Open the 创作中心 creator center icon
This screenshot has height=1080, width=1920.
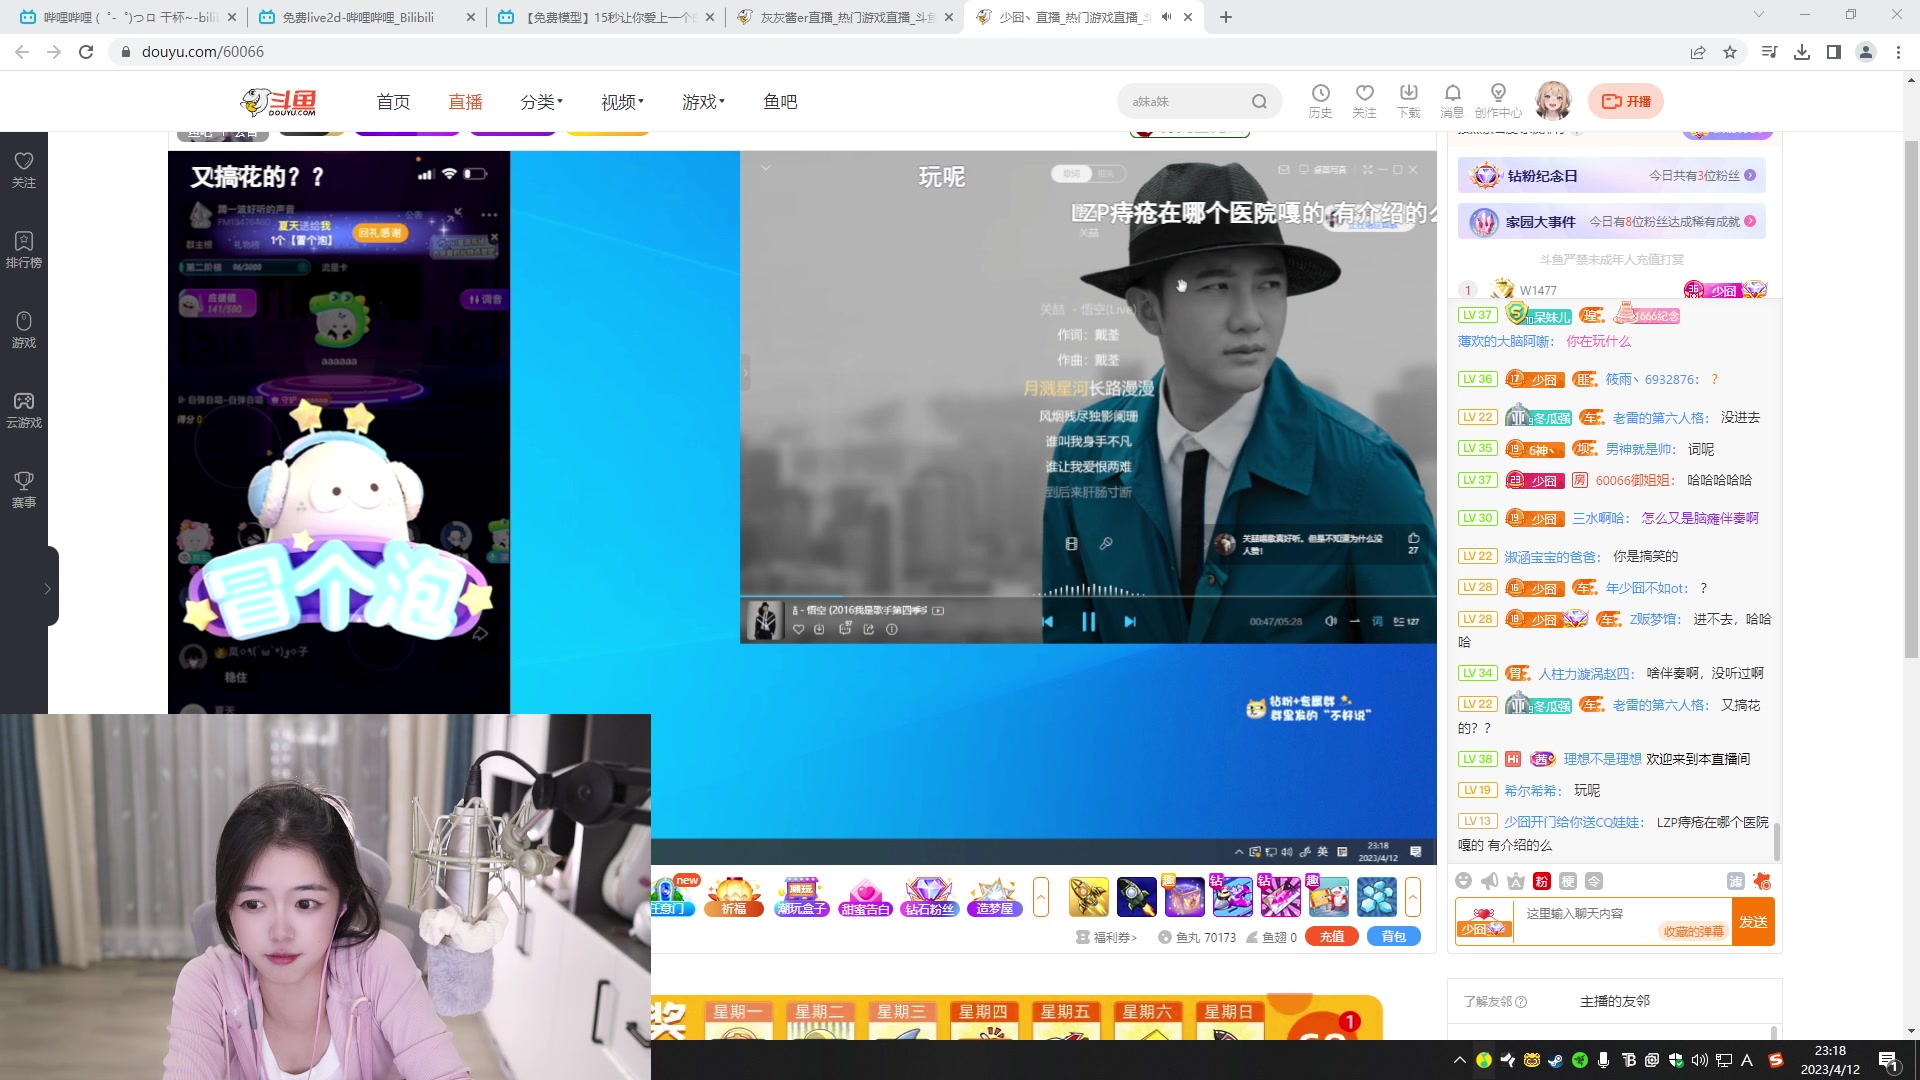[x=1497, y=101]
